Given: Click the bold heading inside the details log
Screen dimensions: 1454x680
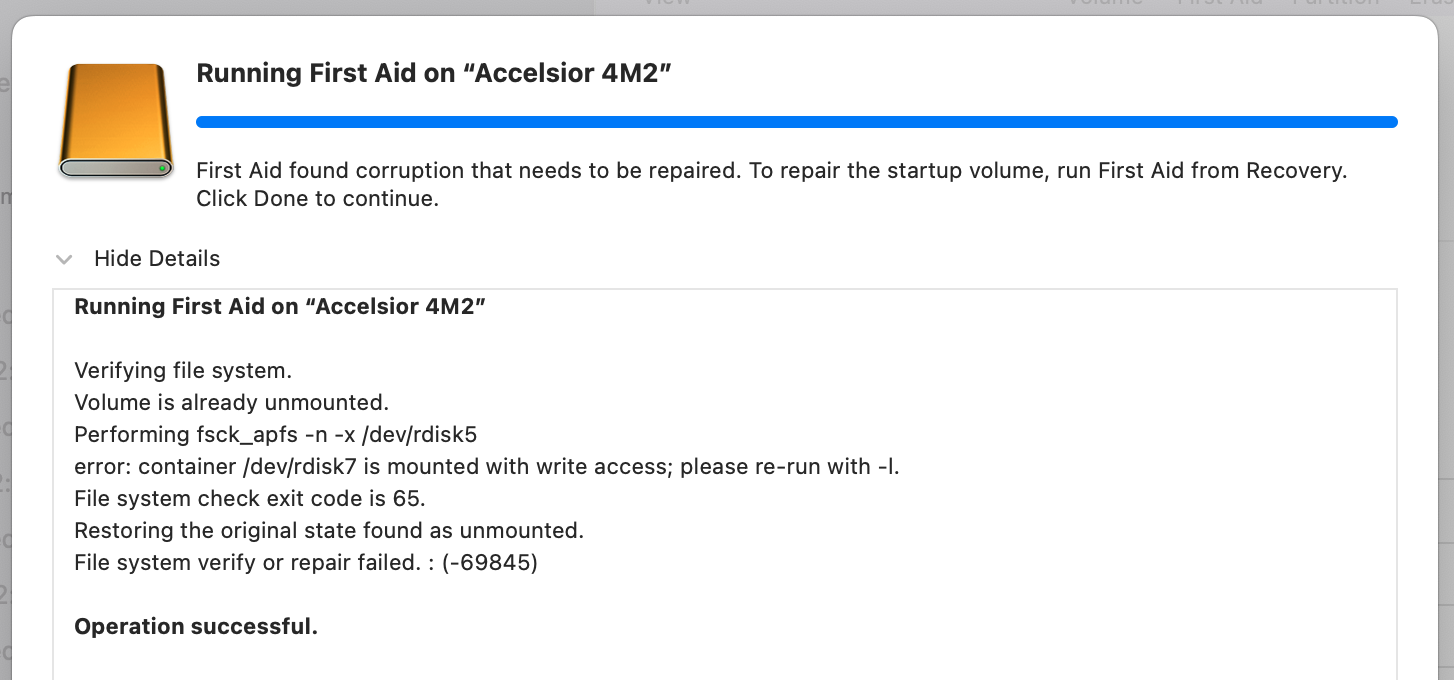Looking at the screenshot, I should [280, 306].
